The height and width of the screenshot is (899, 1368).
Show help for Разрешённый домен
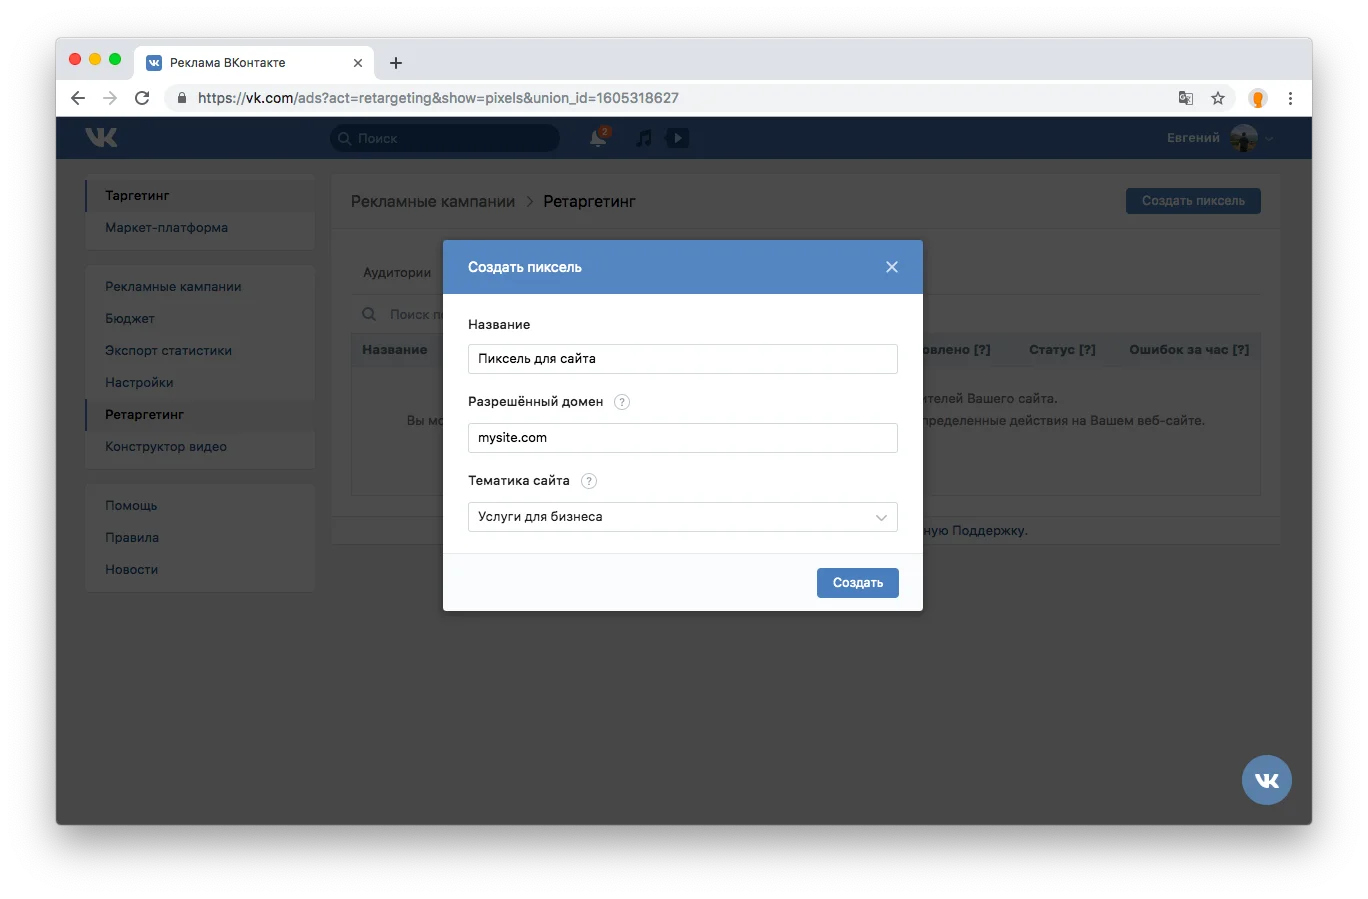pyautogui.click(x=622, y=402)
